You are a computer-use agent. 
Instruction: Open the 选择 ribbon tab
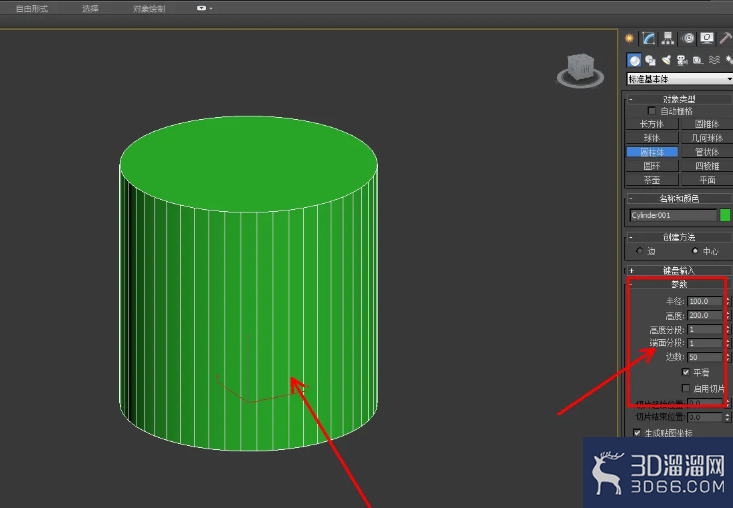[x=90, y=8]
